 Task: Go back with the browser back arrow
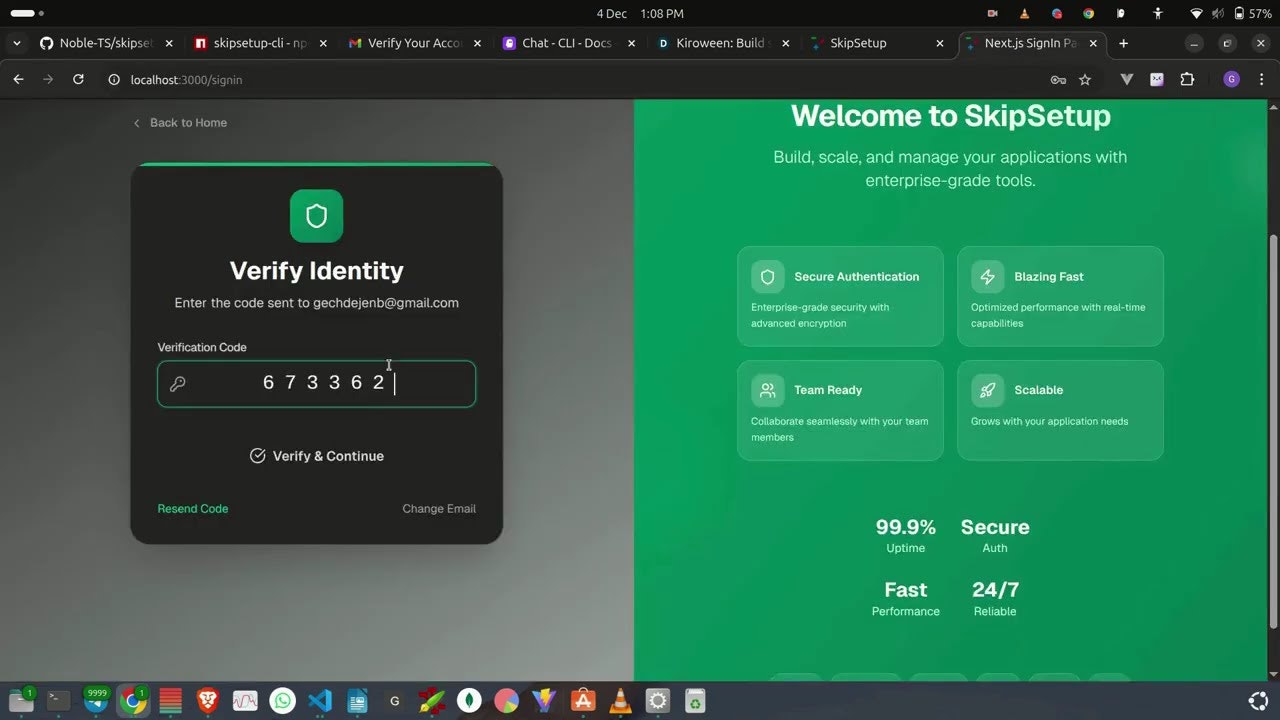(18, 79)
